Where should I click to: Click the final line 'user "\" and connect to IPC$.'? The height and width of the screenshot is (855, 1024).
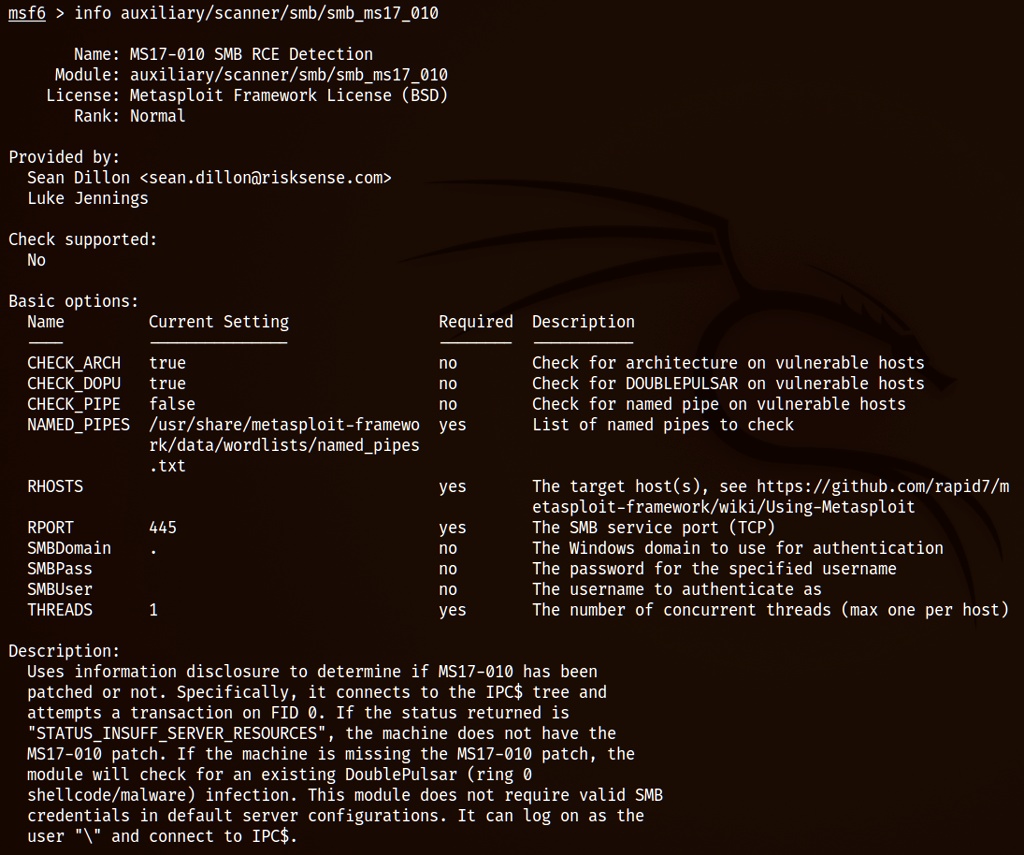[x=162, y=837]
